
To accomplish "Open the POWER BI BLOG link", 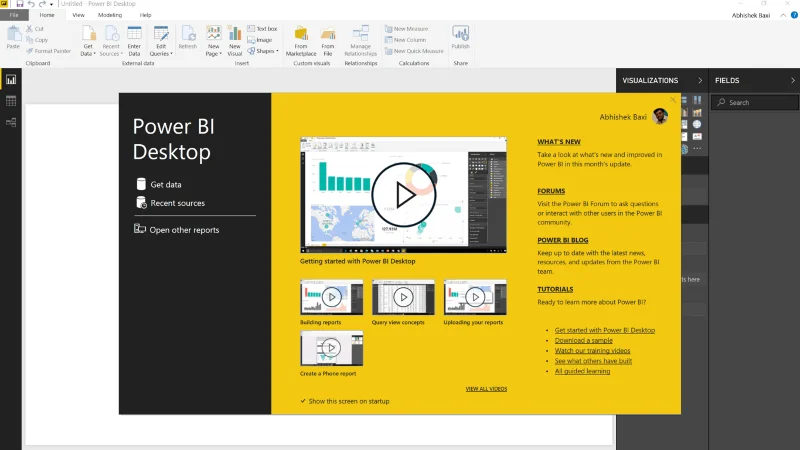I will point(563,240).
